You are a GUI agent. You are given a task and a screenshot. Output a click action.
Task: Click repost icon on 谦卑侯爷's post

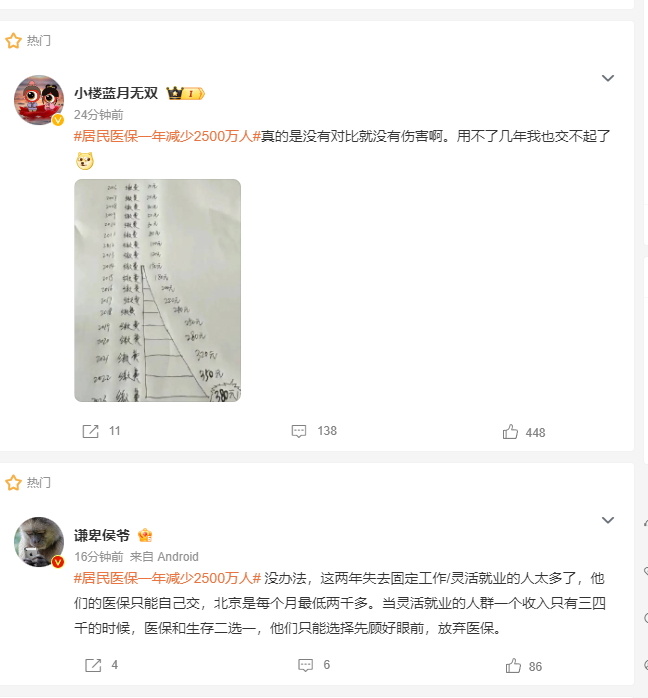(x=93, y=665)
